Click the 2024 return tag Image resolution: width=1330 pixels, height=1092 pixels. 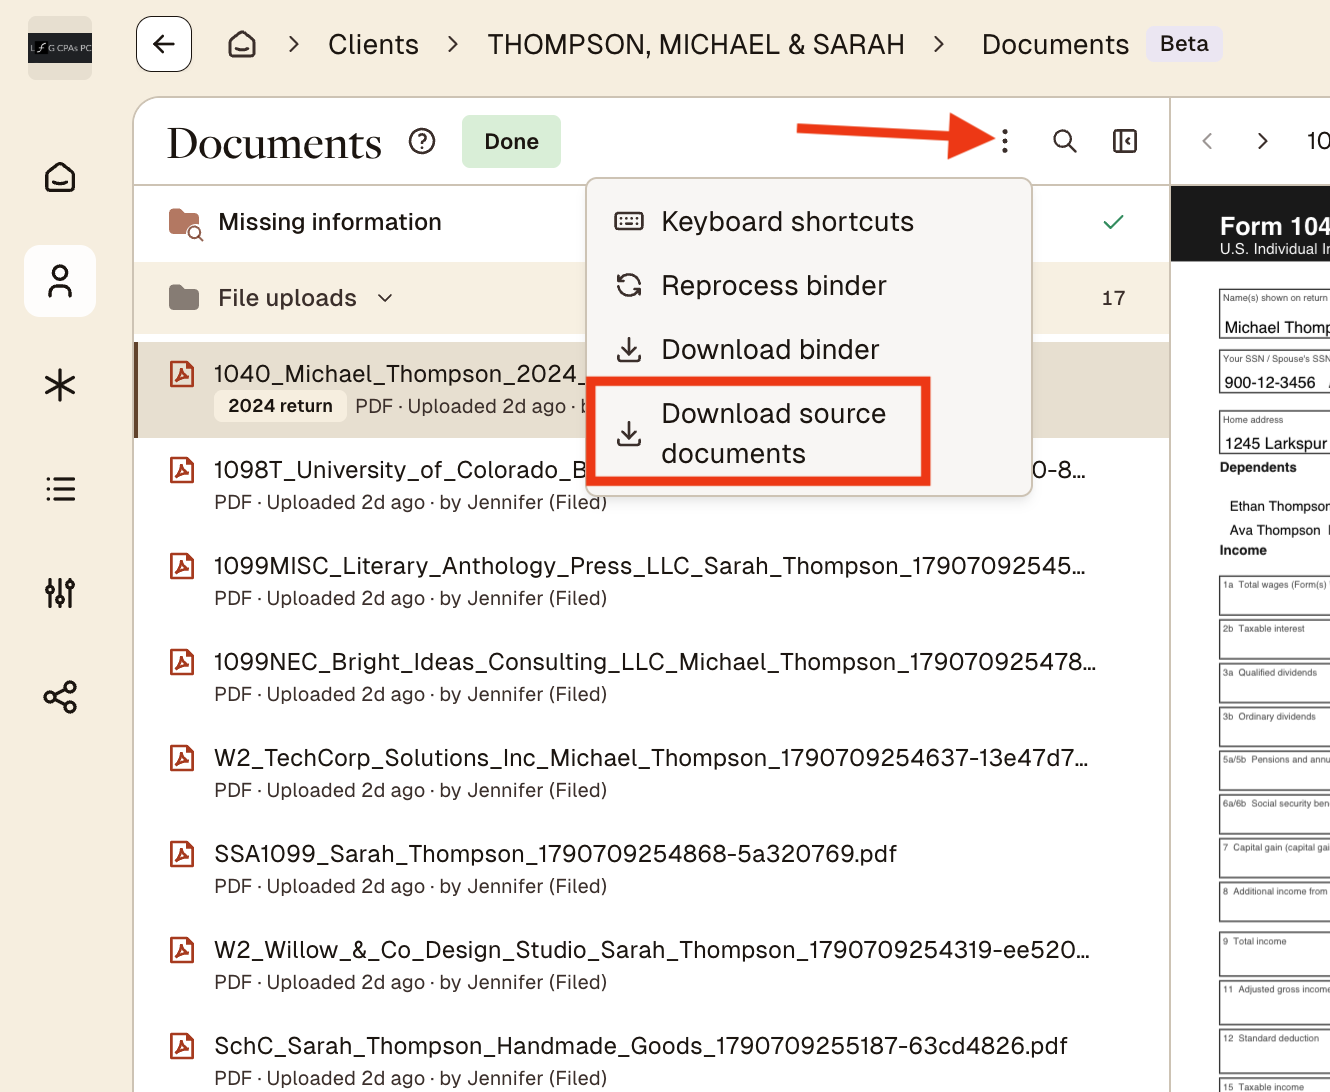(280, 406)
